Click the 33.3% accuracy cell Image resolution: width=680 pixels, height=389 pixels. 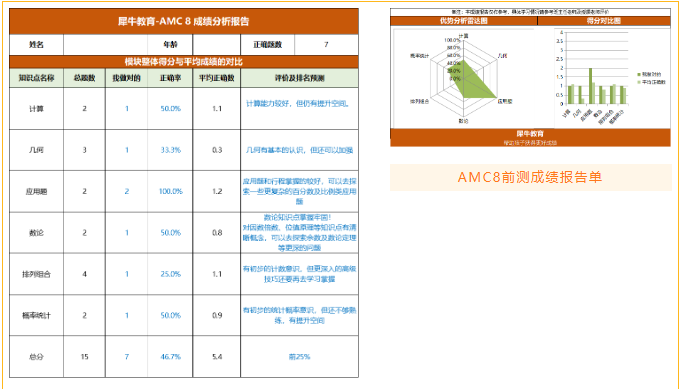tap(170, 150)
